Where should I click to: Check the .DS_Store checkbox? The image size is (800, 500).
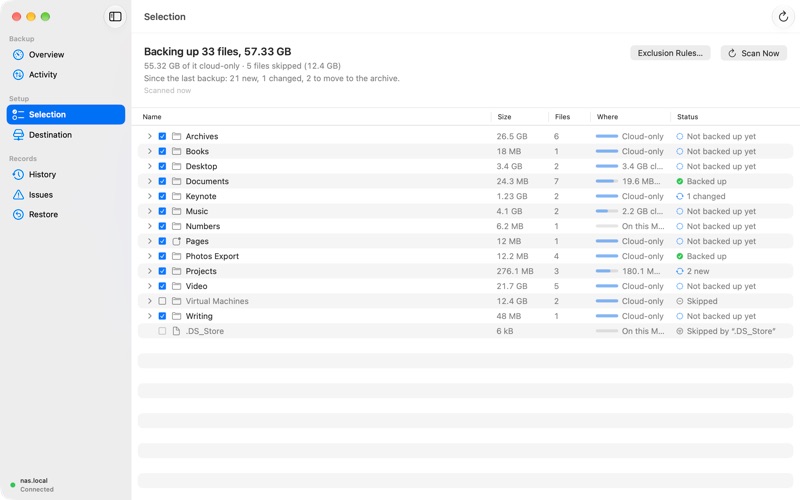(x=162, y=331)
